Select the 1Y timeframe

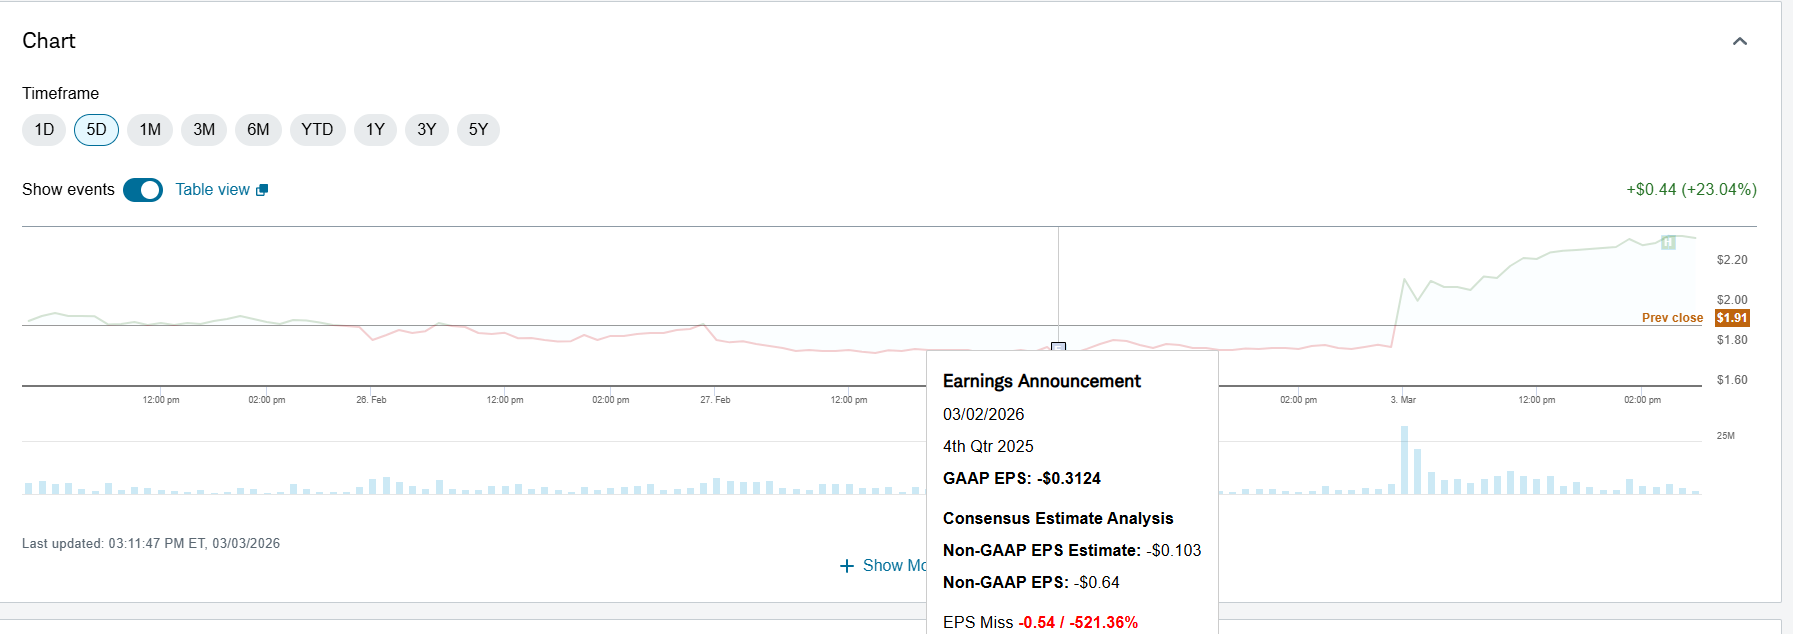(375, 130)
